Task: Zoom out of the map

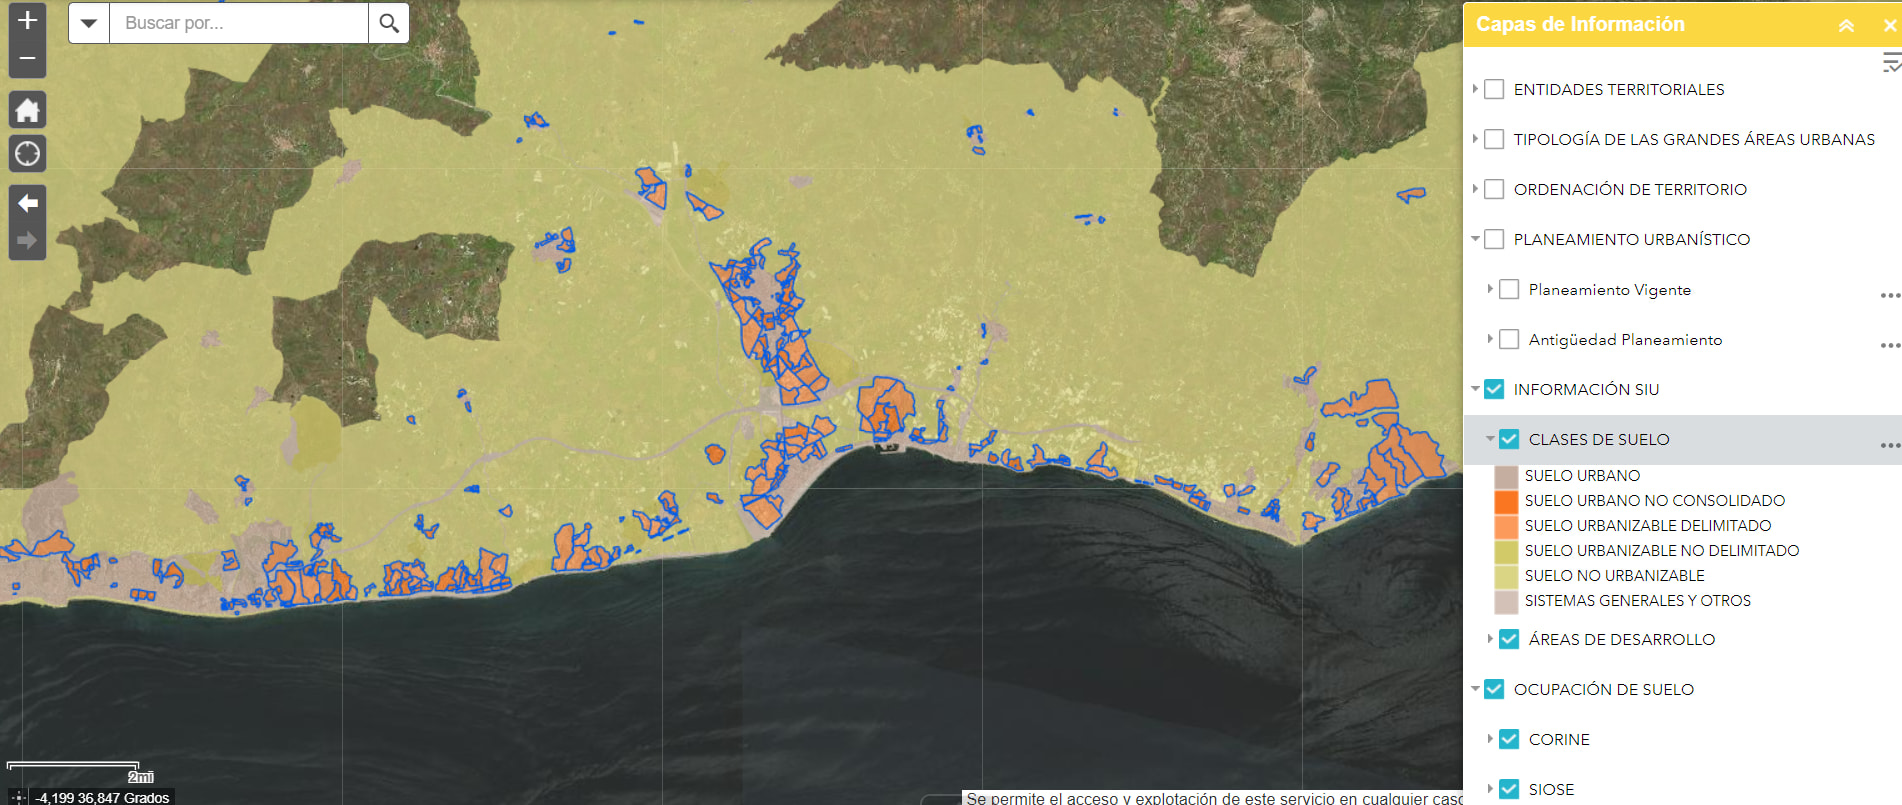Action: 27,59
